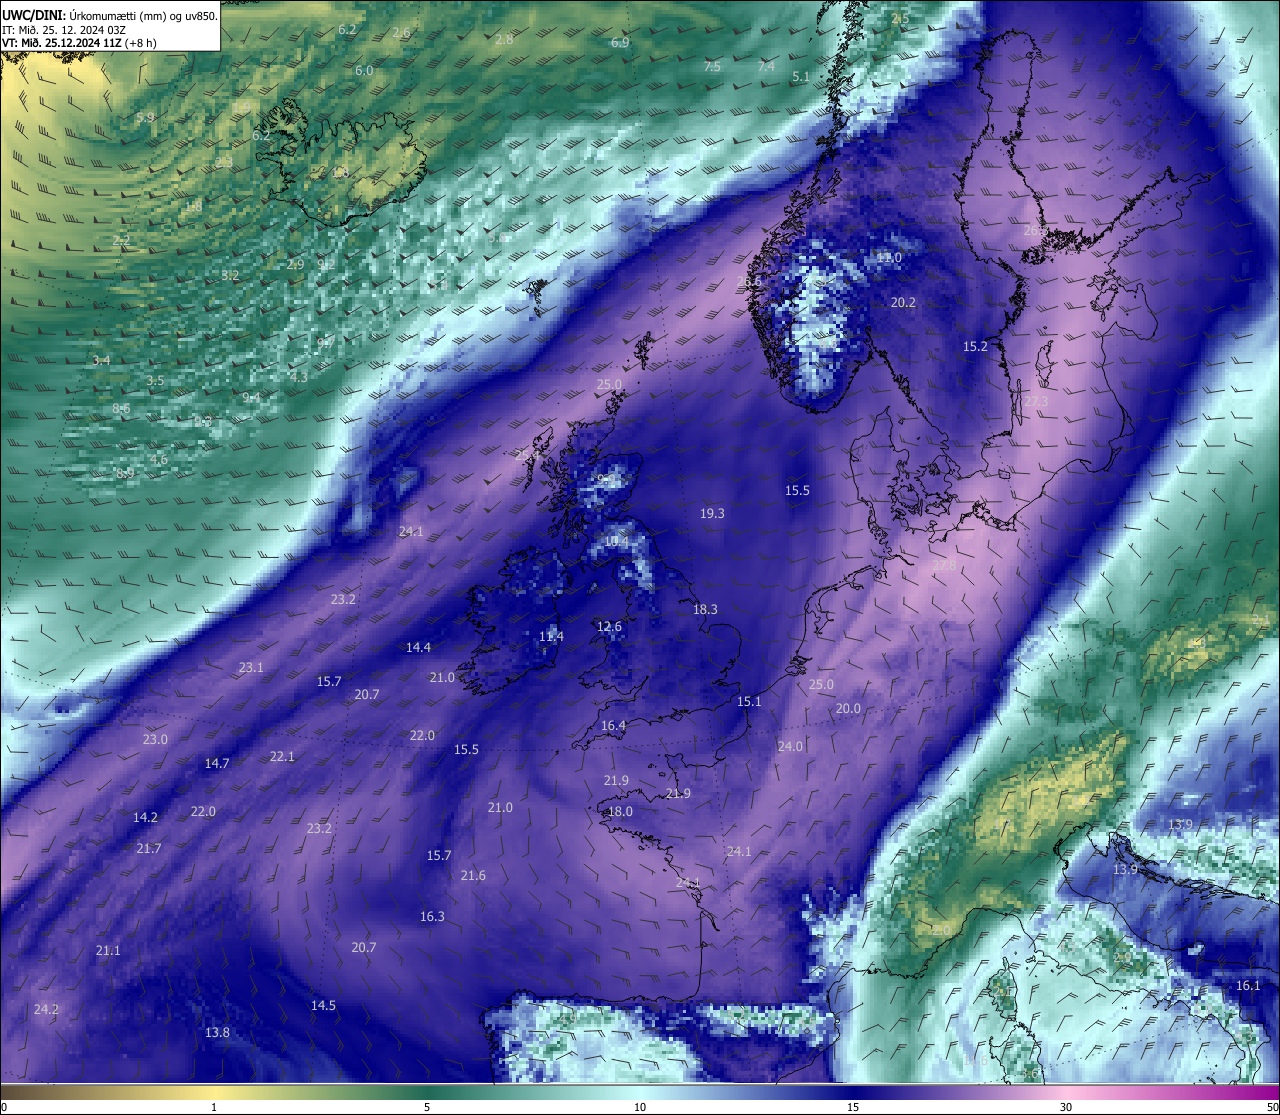Click the 6.0 value north of Iceland
1280x1115 pixels.
coord(364,70)
